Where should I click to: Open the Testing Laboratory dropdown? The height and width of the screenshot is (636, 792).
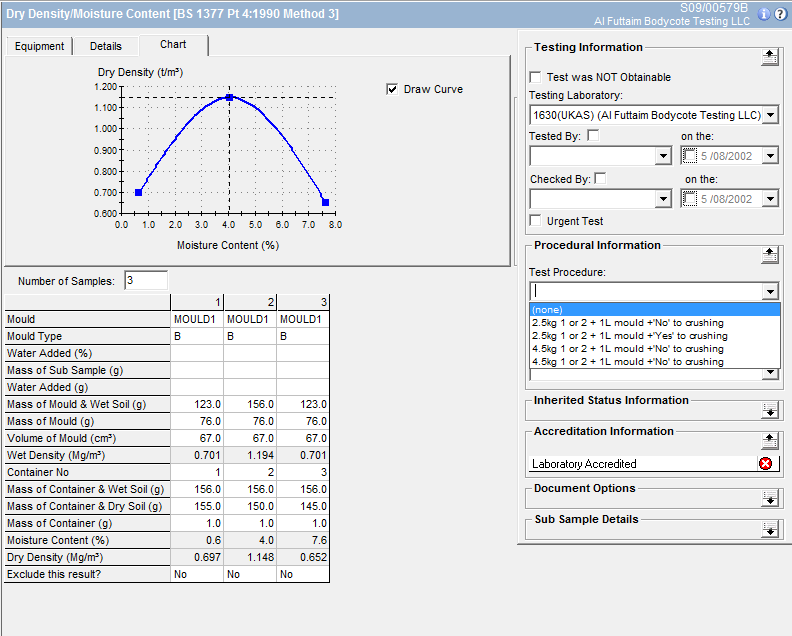(769, 116)
